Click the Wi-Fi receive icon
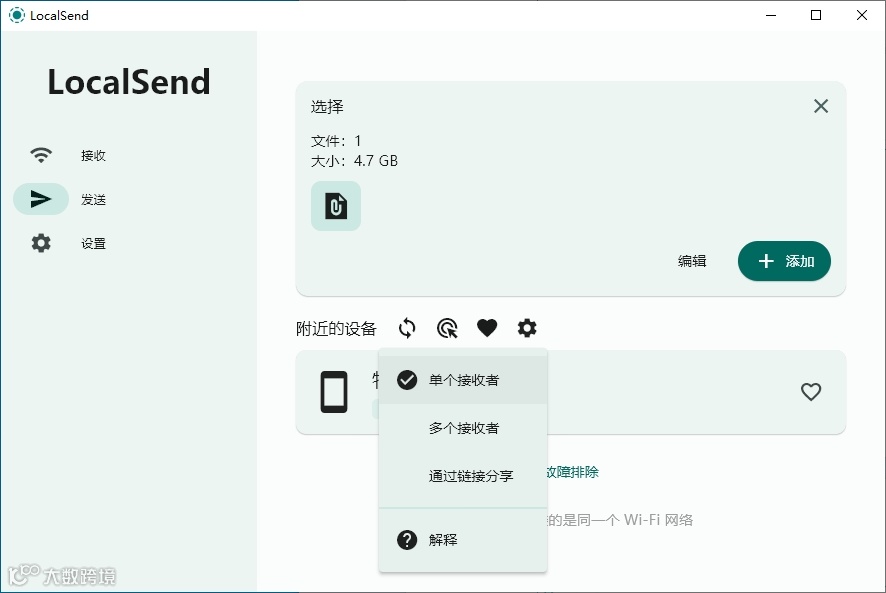 (41, 155)
